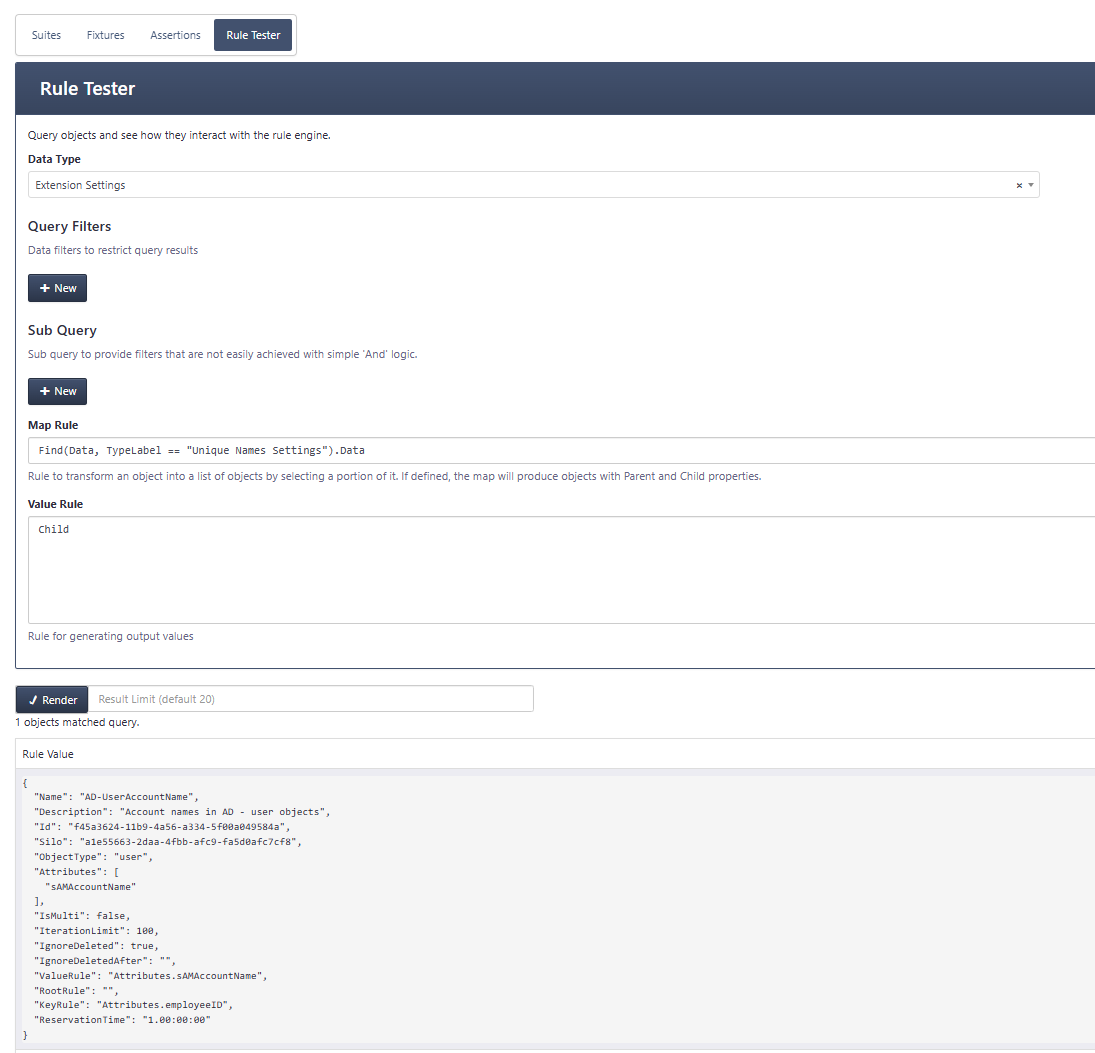Open the Fixtures tab

pos(105,34)
